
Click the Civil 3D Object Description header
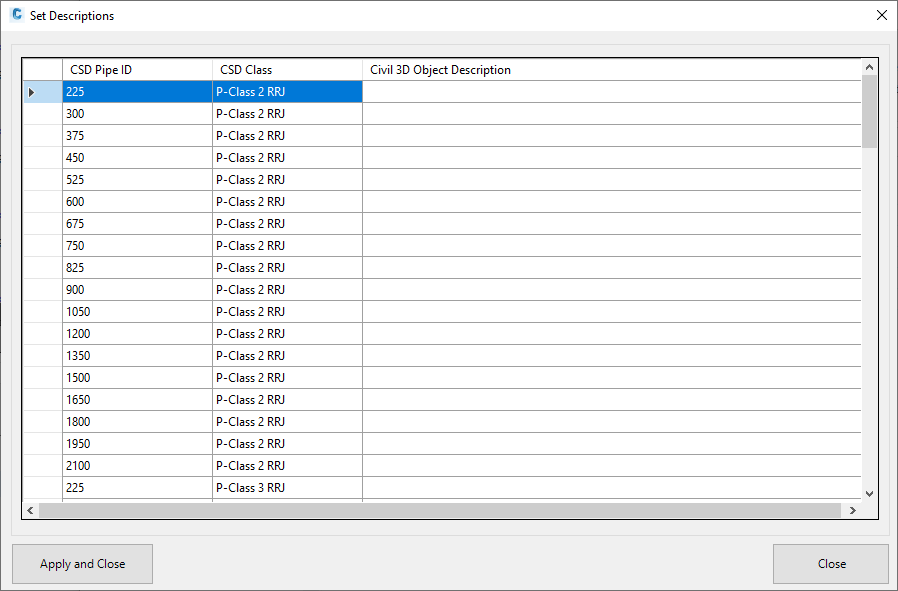click(x=610, y=70)
